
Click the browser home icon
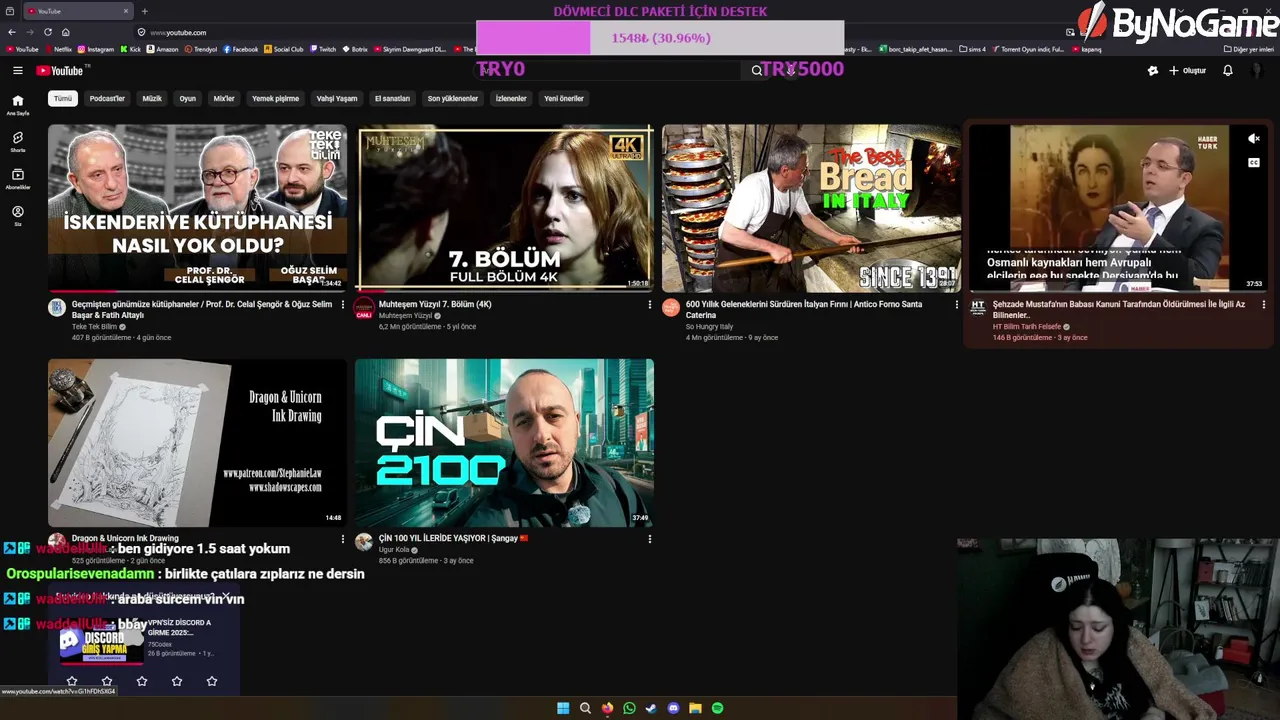click(65, 32)
